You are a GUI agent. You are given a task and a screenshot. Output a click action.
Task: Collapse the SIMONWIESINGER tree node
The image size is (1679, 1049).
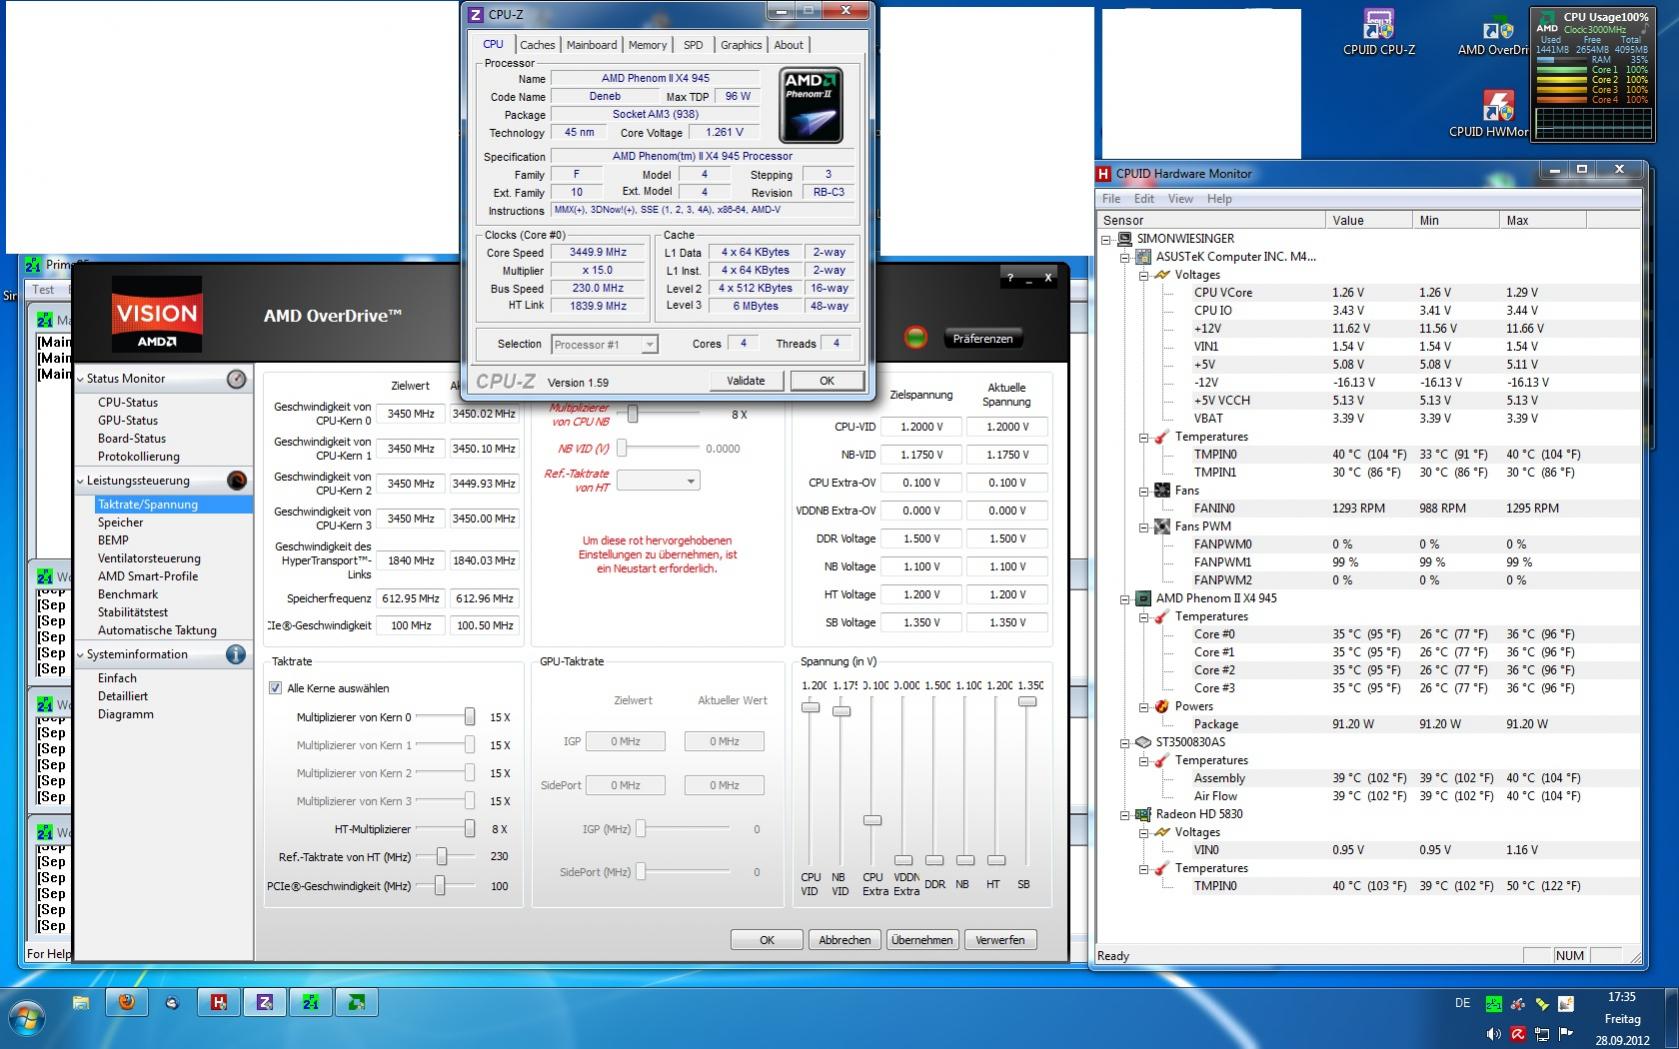point(1107,239)
